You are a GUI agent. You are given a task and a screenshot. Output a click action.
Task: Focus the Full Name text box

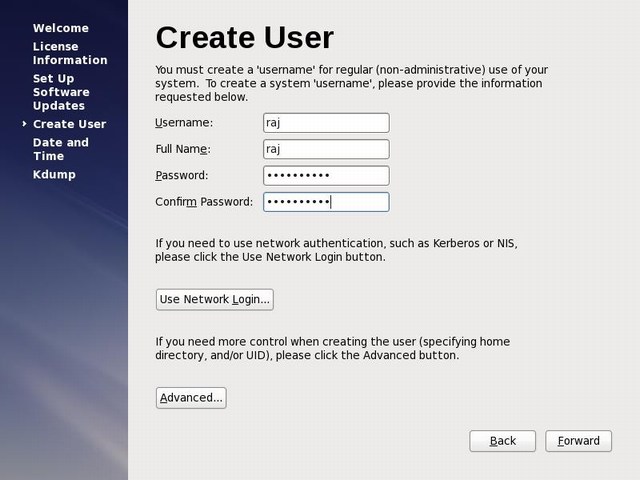click(326, 149)
